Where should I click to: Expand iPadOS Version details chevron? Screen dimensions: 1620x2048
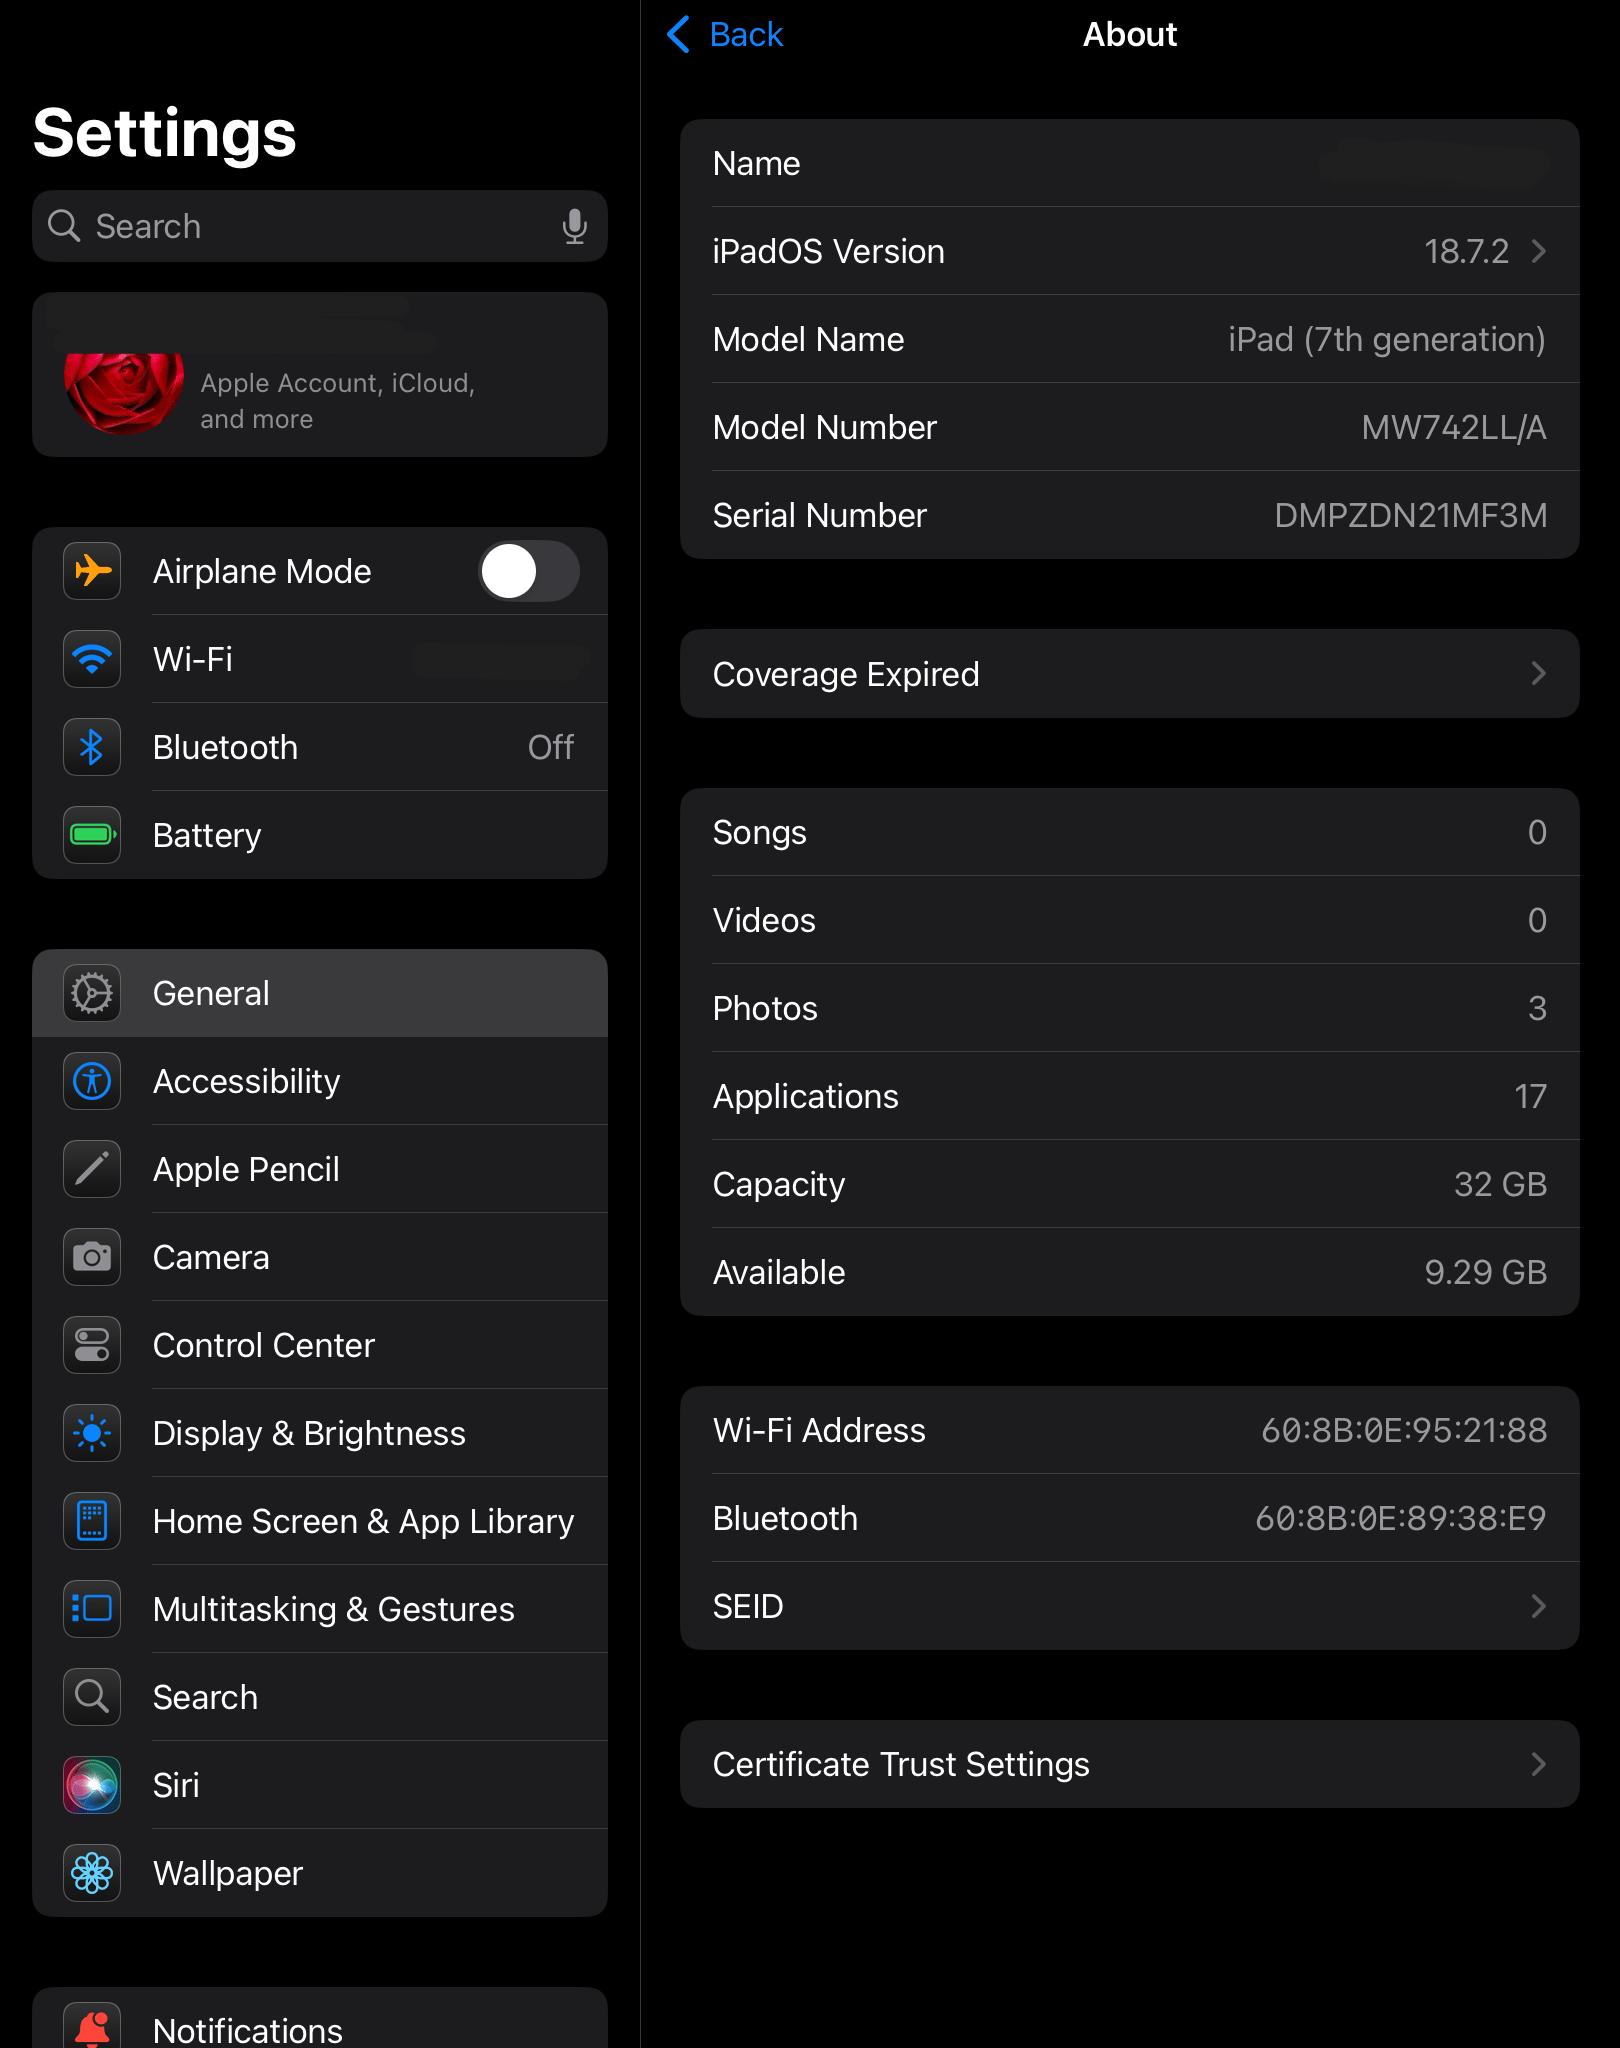click(1539, 251)
